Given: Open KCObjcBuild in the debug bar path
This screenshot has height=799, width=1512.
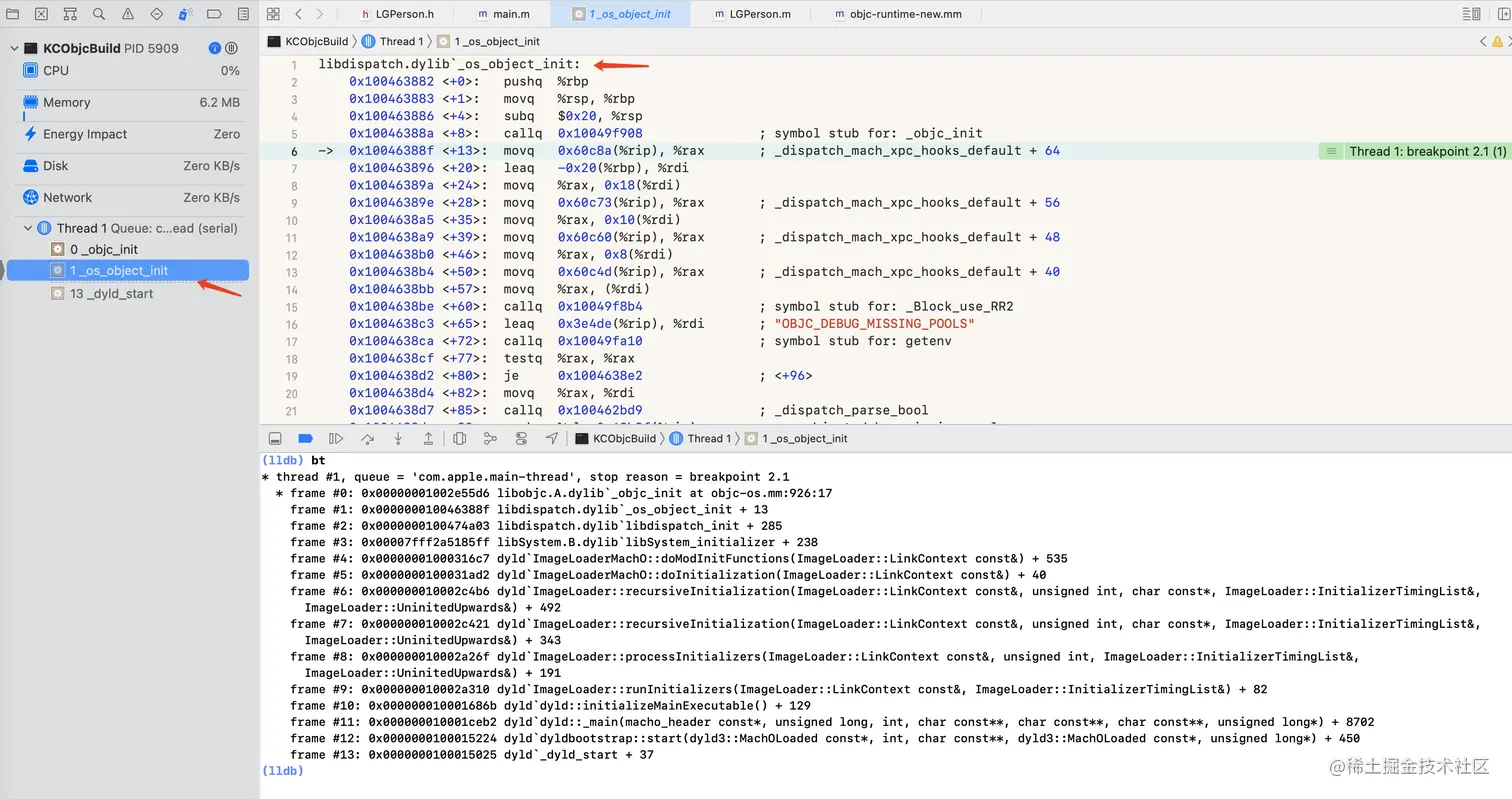Looking at the screenshot, I should click(616, 438).
